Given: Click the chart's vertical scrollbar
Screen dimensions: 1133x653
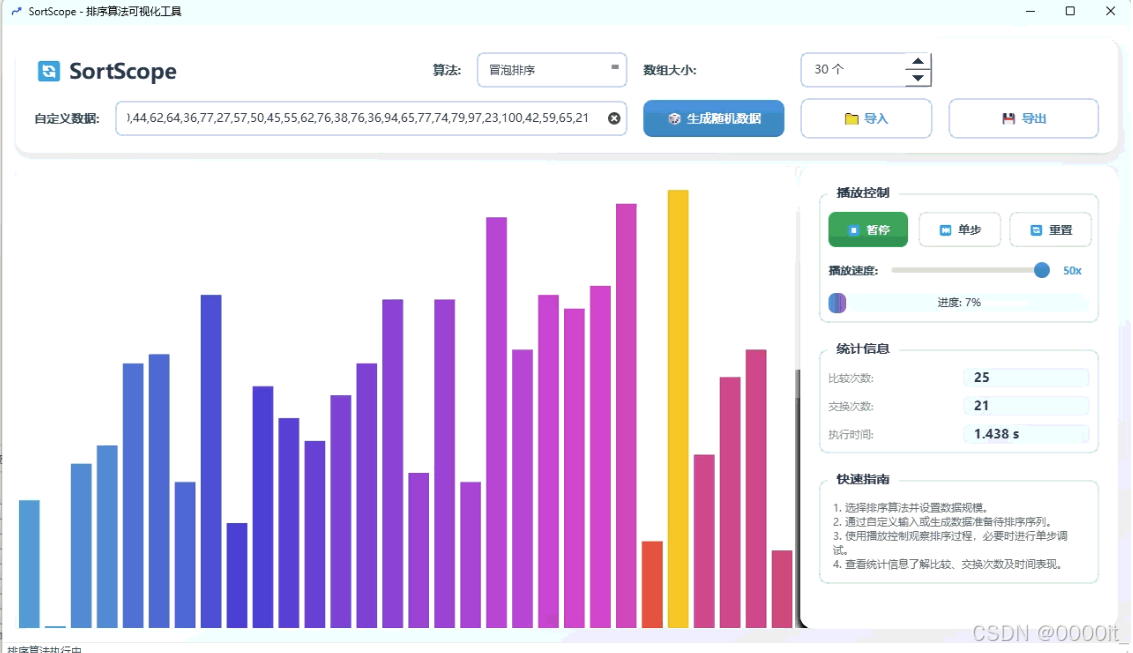Looking at the screenshot, I should point(798,397).
